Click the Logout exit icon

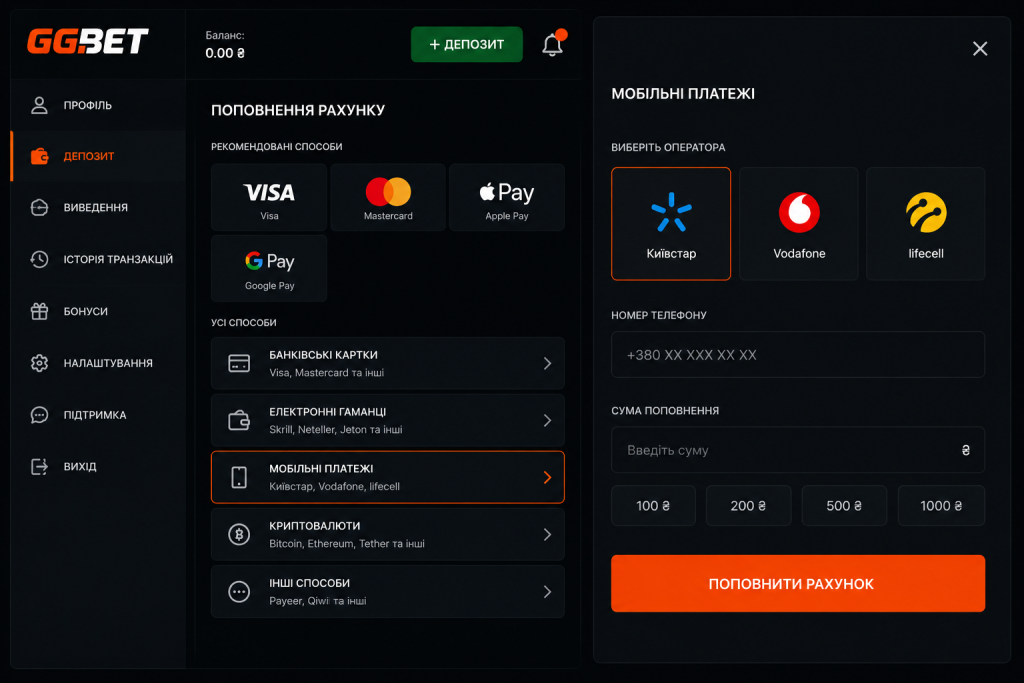[39, 466]
